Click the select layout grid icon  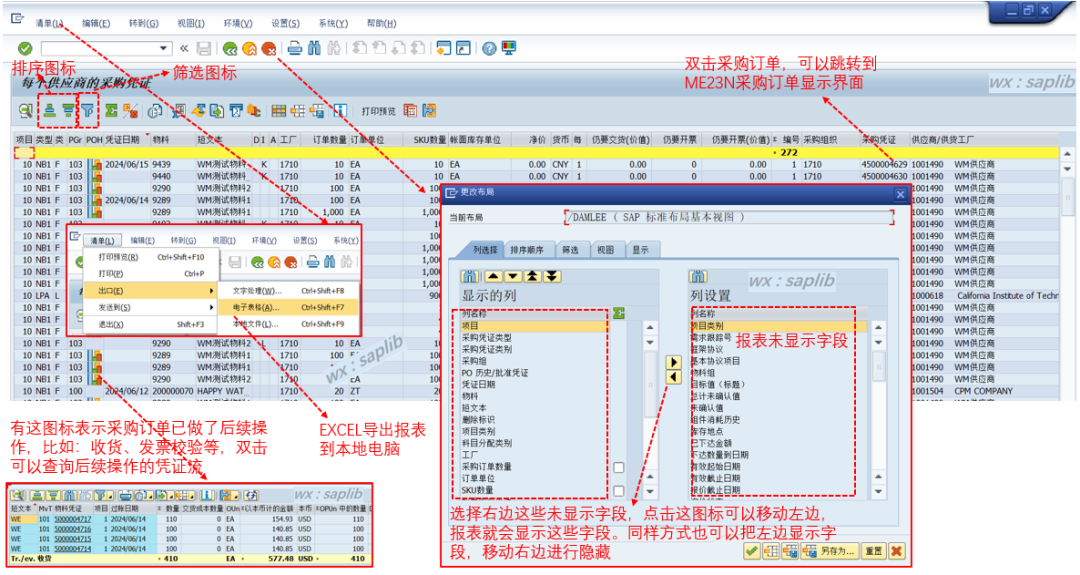tap(278, 110)
